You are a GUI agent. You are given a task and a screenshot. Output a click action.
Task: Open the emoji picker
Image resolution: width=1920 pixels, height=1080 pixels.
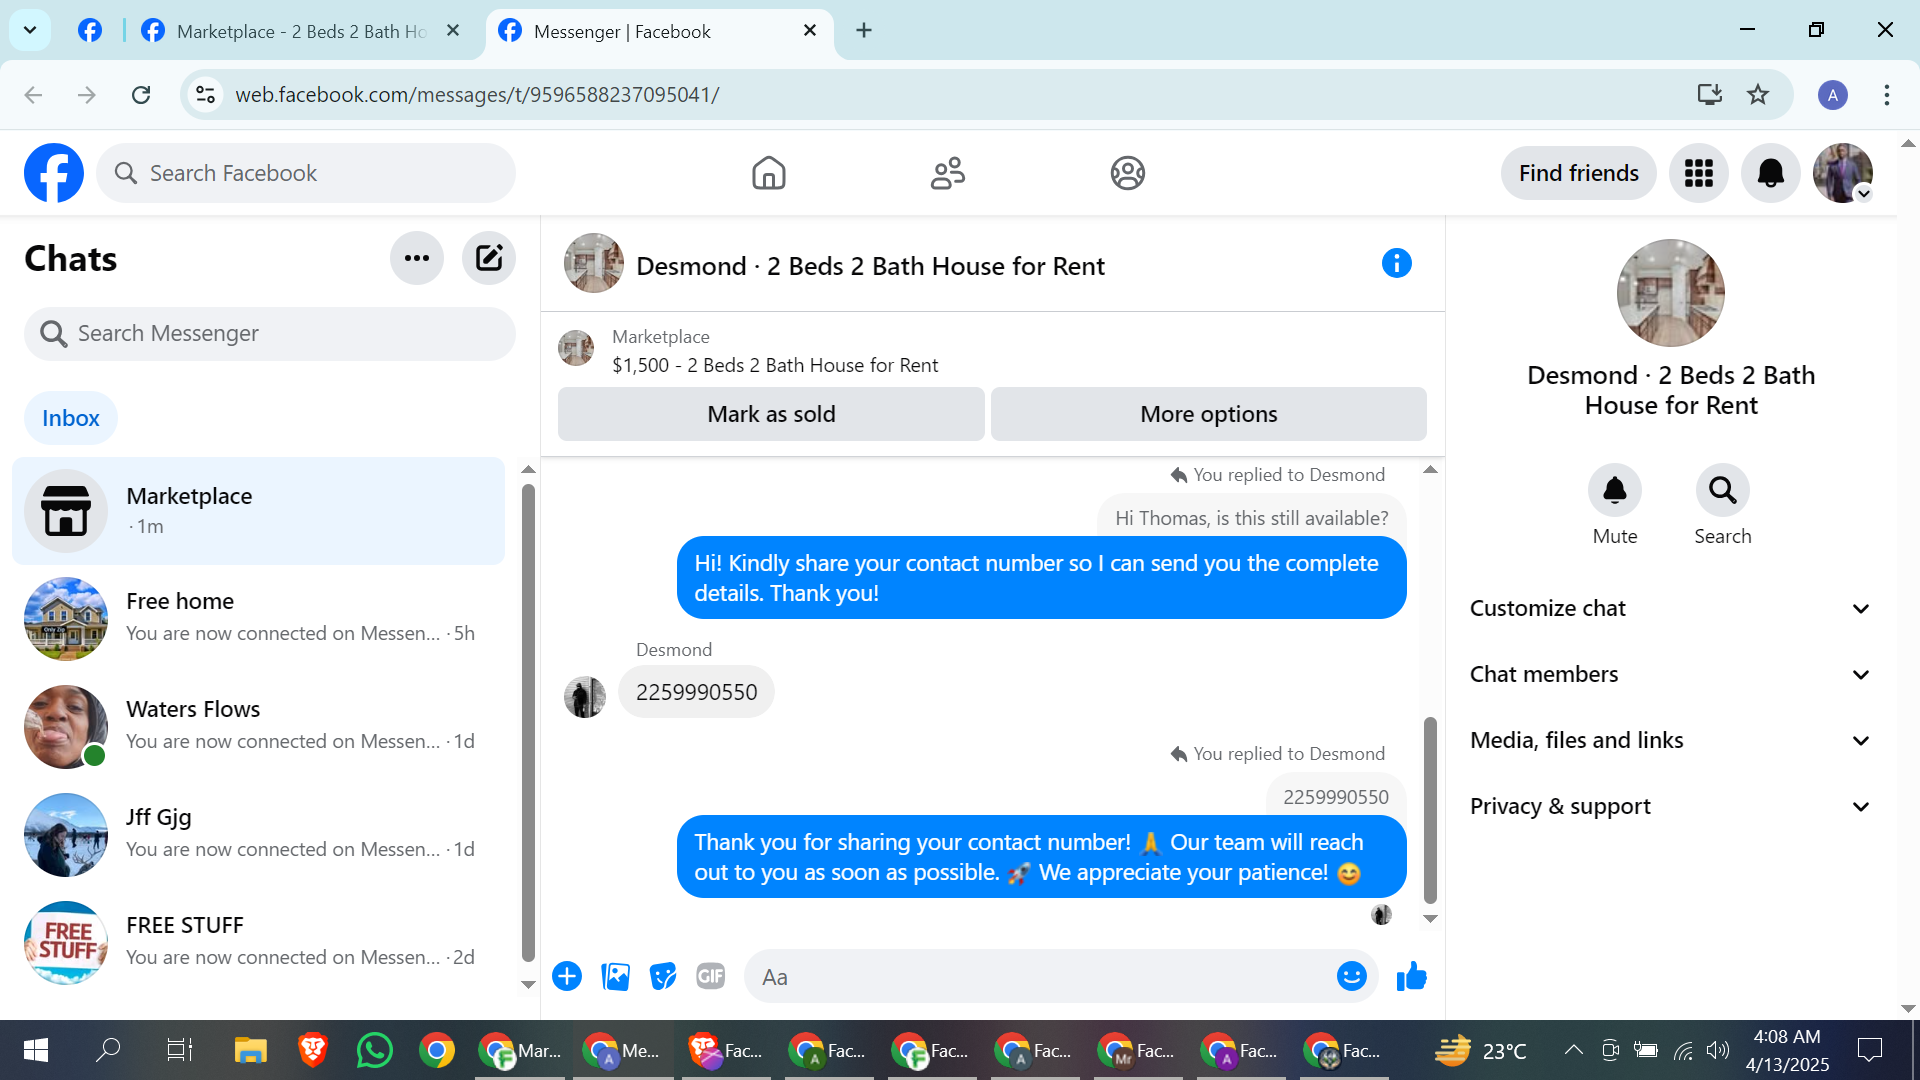click(1352, 976)
